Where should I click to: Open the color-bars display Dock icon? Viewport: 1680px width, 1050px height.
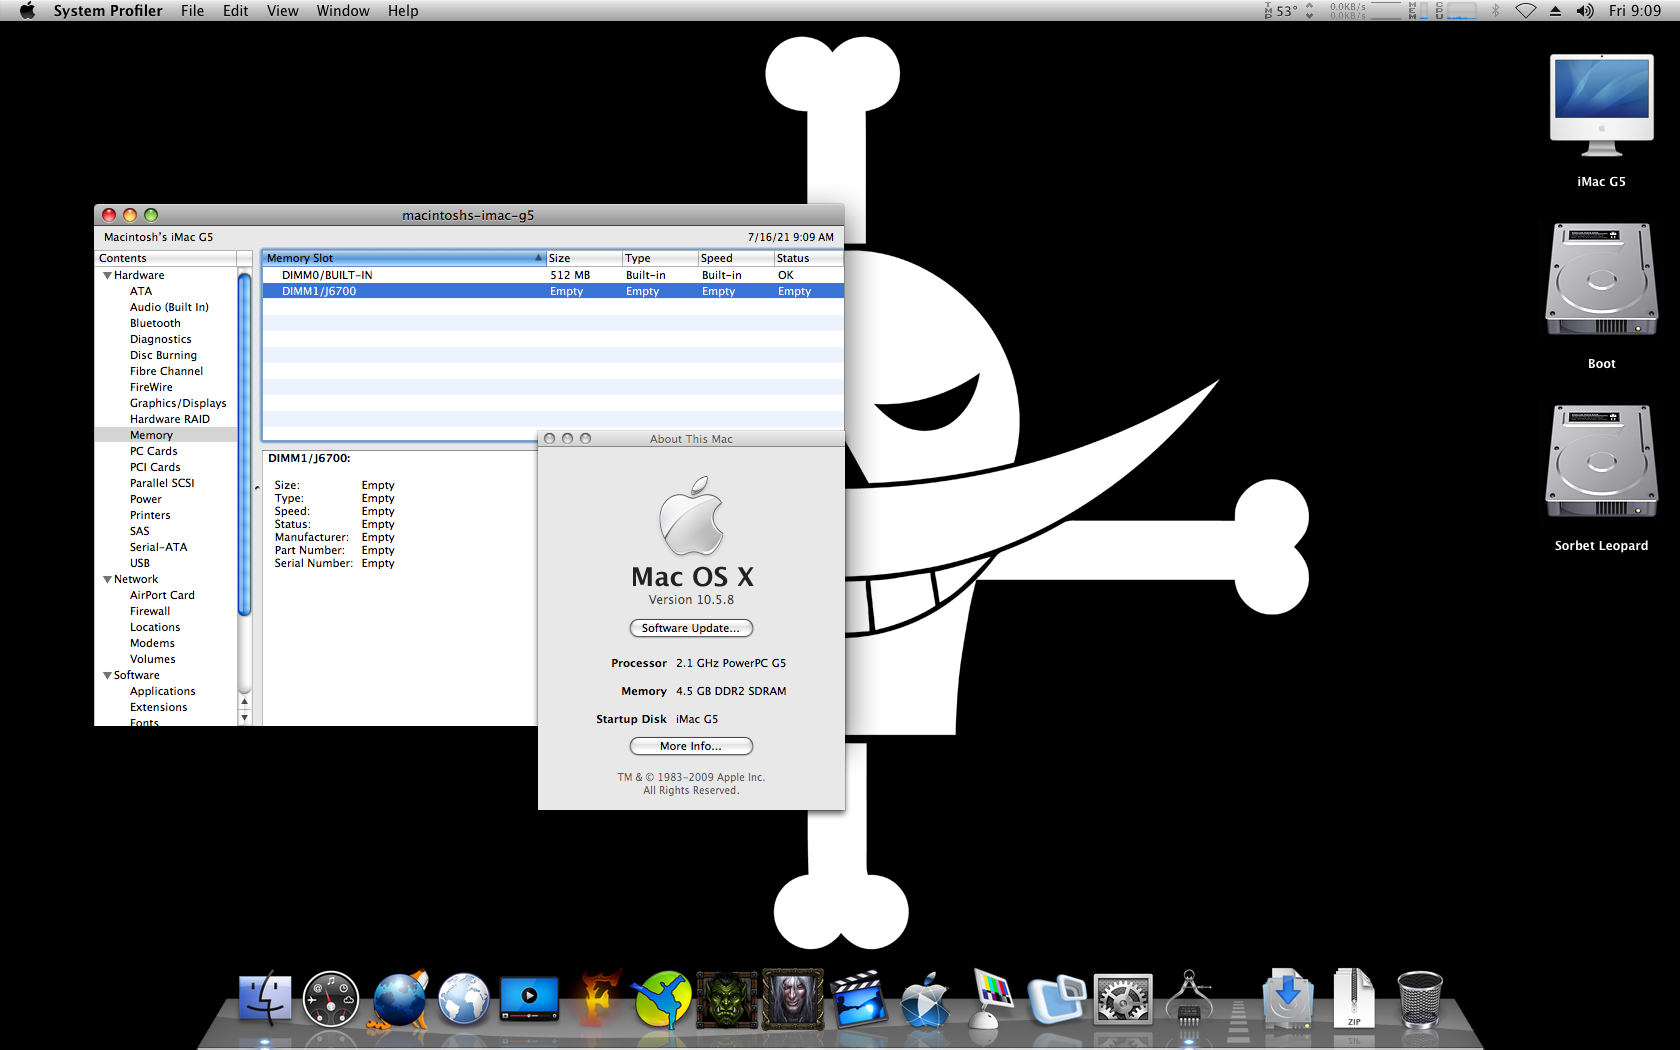point(990,999)
